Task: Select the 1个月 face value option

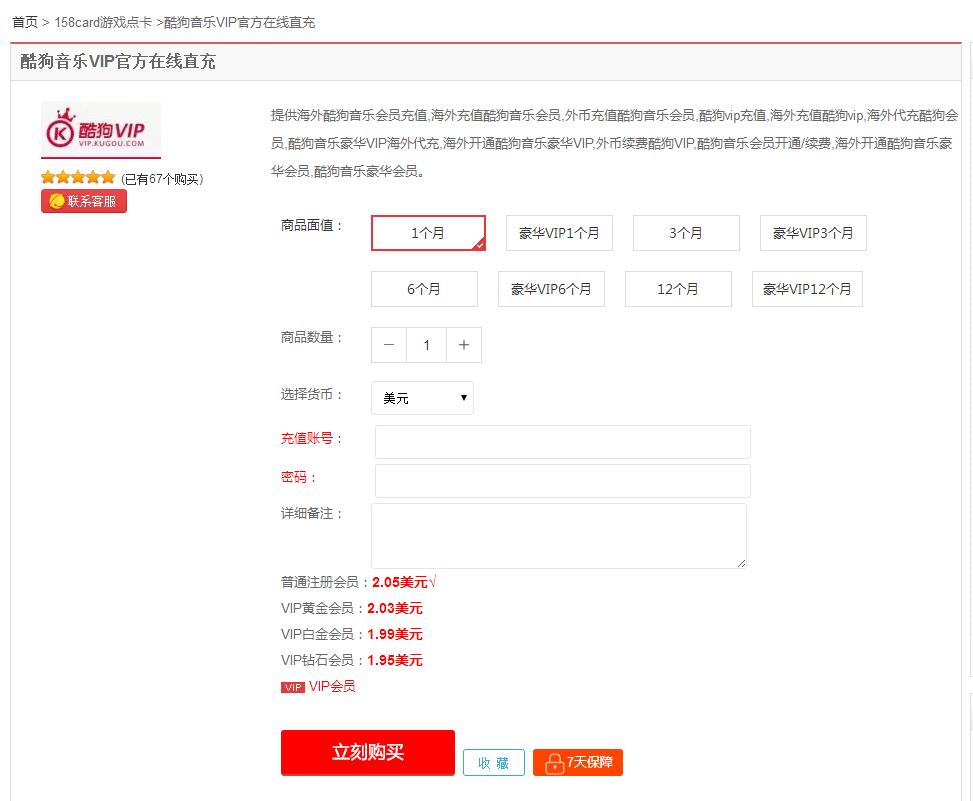Action: [x=428, y=233]
